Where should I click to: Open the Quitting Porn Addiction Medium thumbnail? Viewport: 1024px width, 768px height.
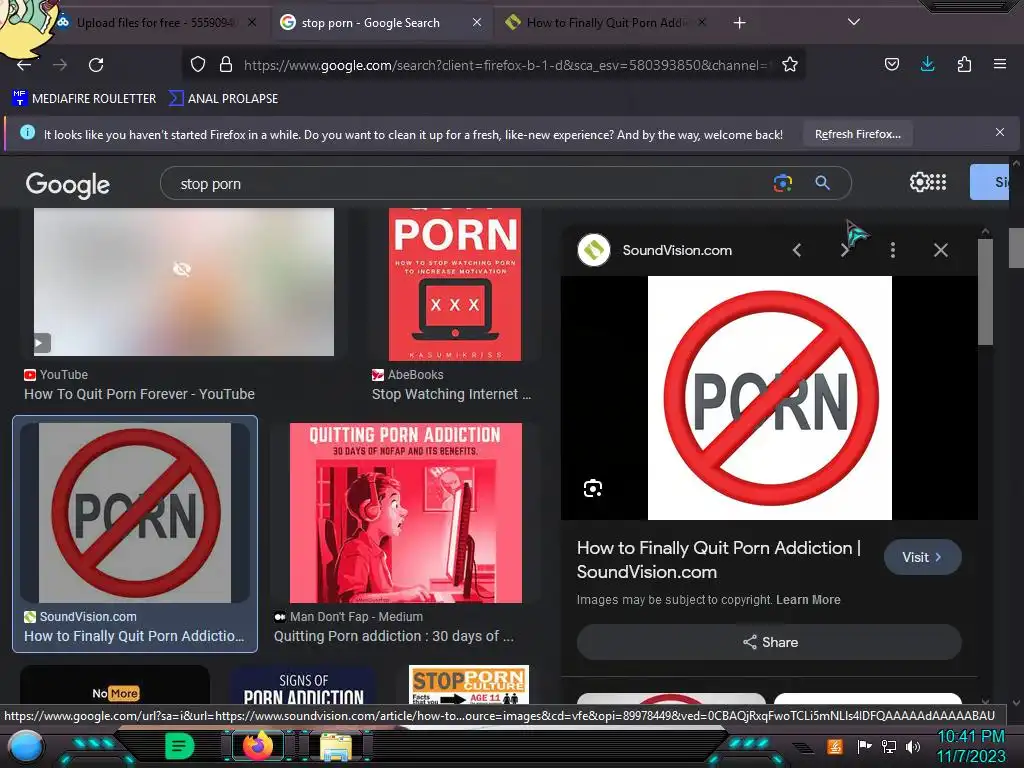coord(406,513)
